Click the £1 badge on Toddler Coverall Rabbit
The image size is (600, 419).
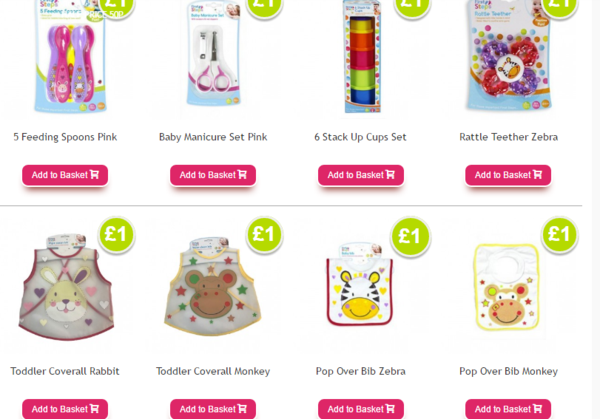point(116,234)
